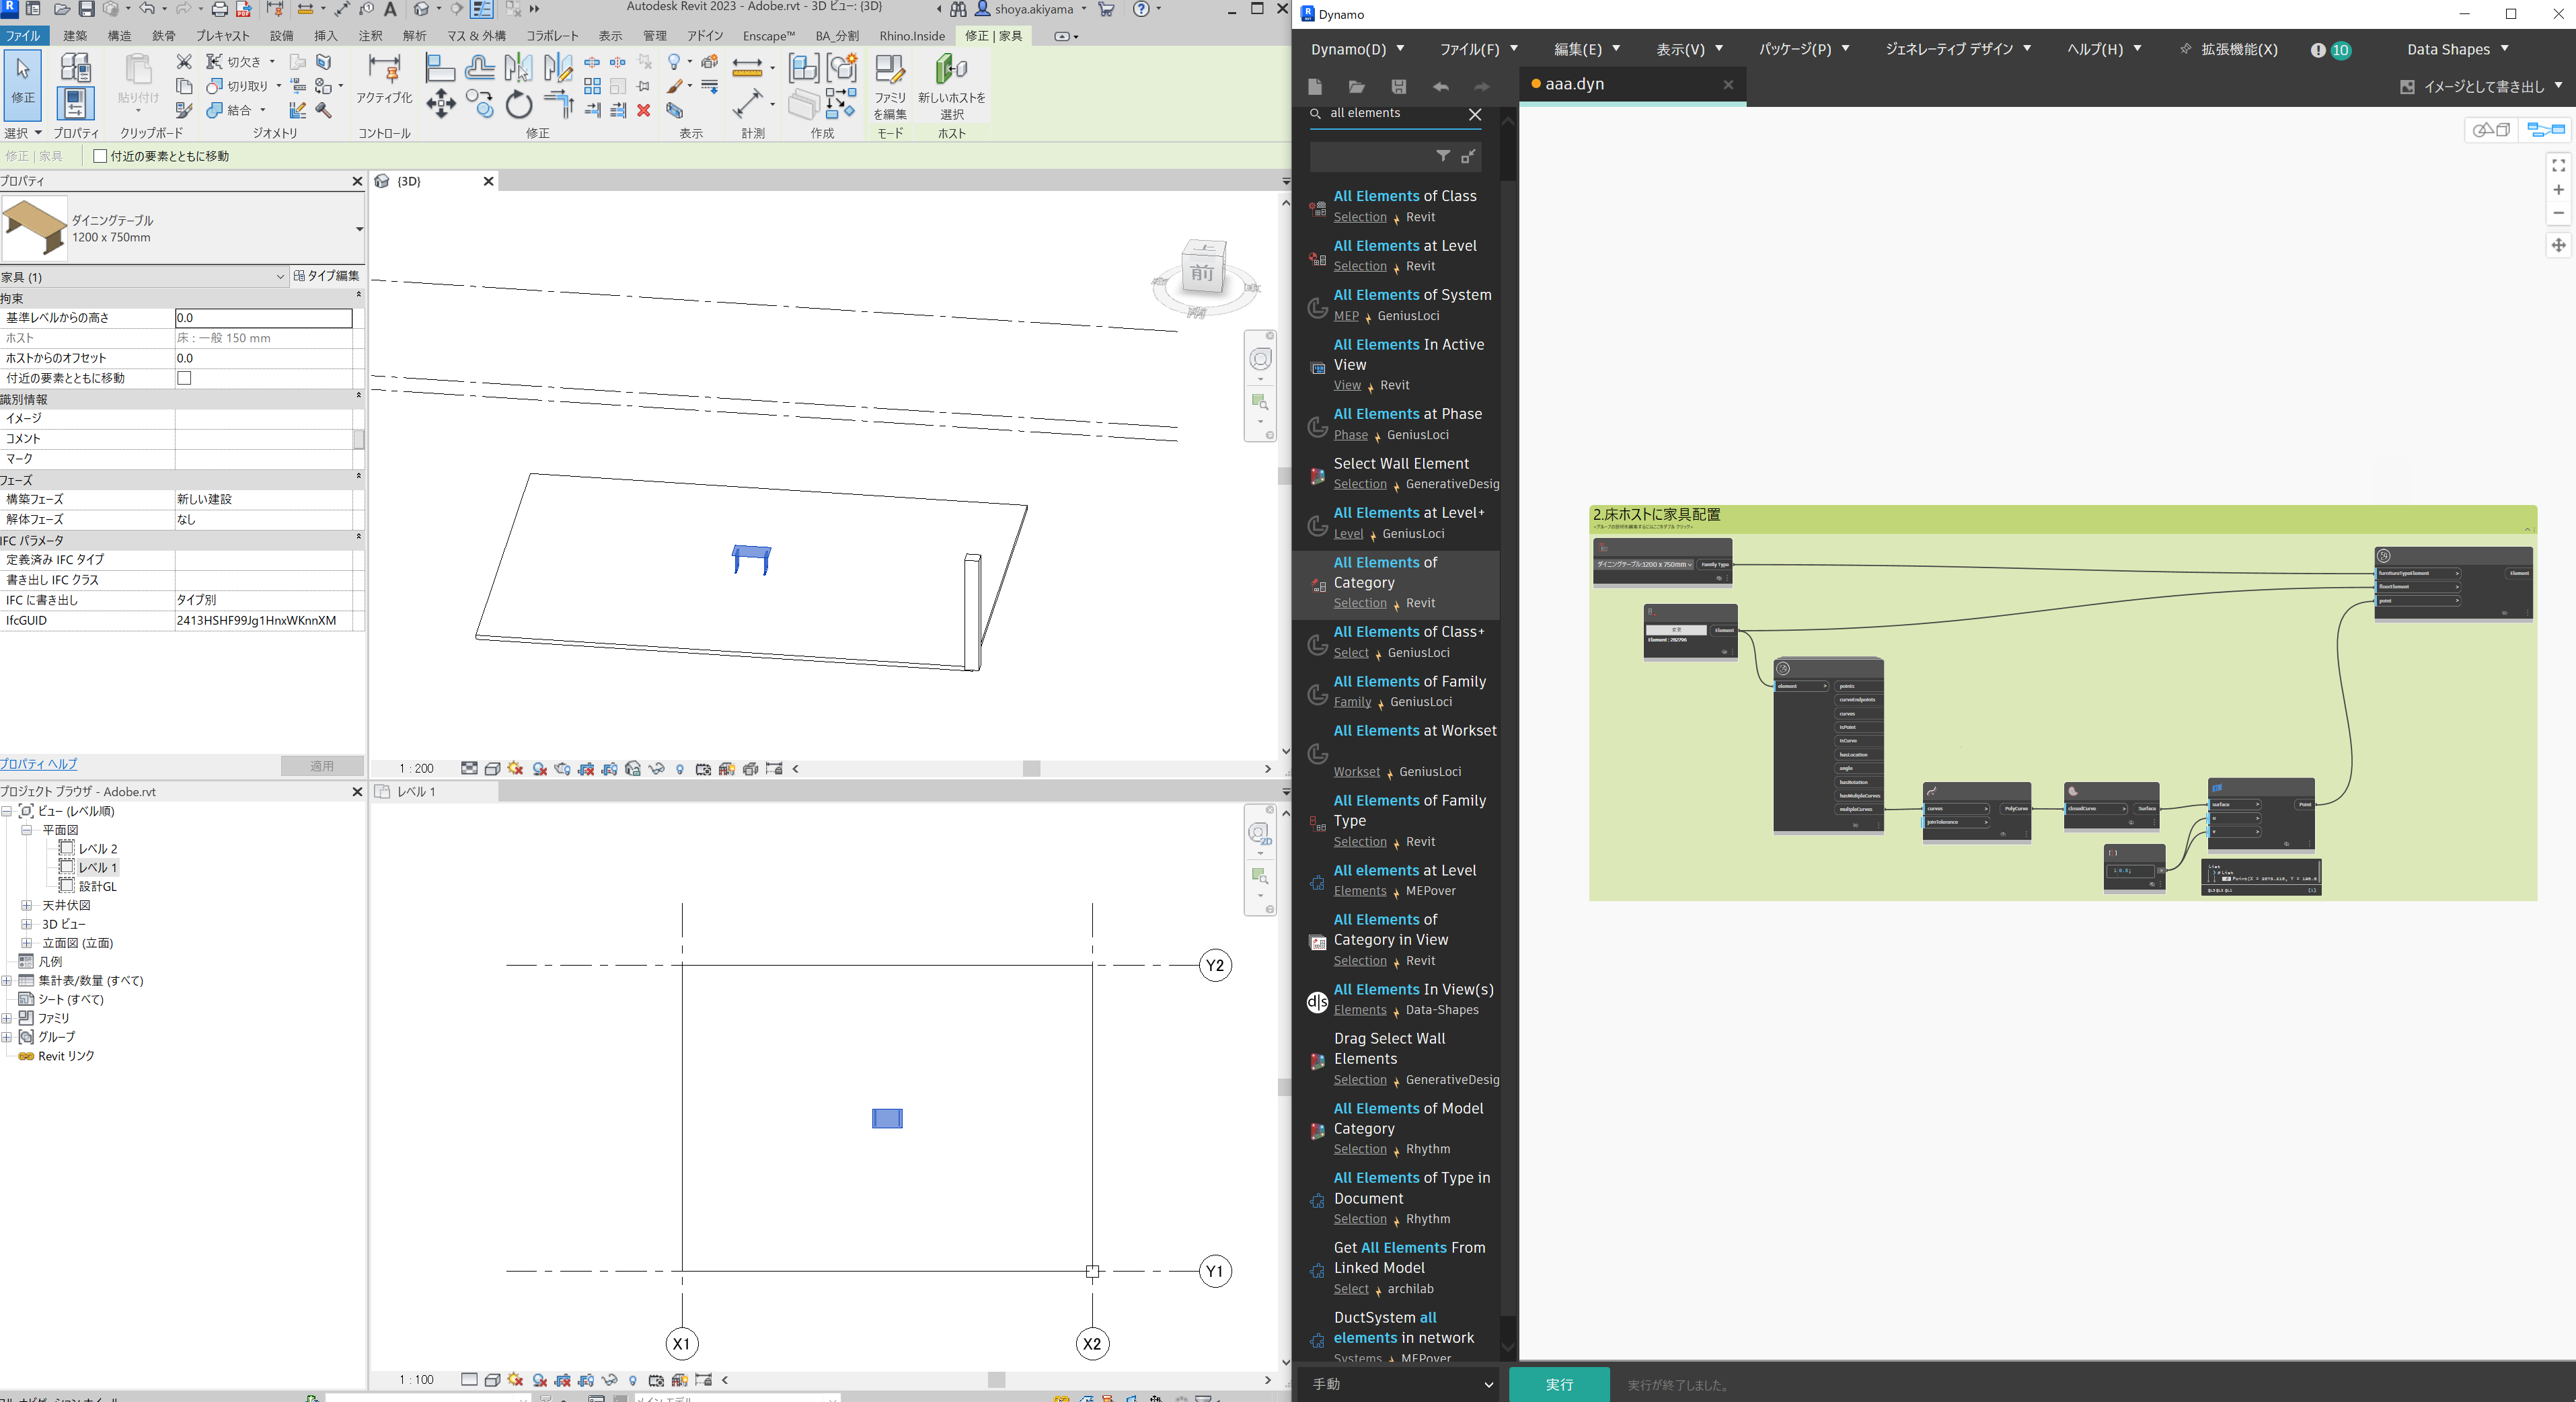Viewport: 2576px width, 1402px height.
Task: Click the Offset tool icon
Action: coord(479,68)
